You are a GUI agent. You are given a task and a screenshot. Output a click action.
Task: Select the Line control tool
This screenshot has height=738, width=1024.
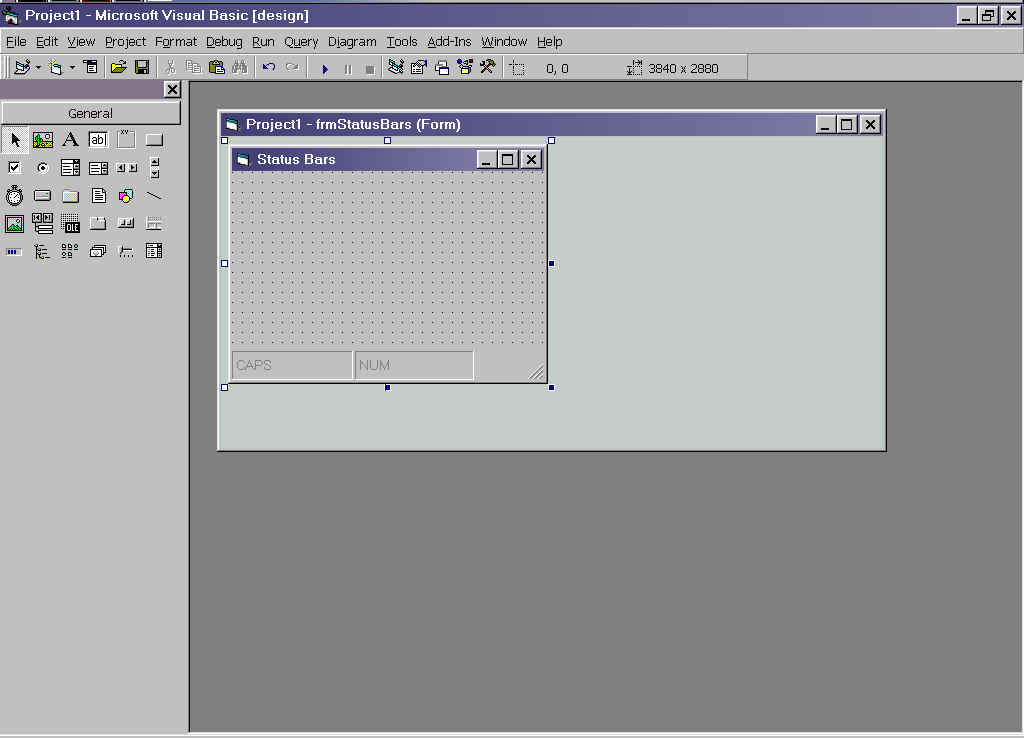[154, 196]
